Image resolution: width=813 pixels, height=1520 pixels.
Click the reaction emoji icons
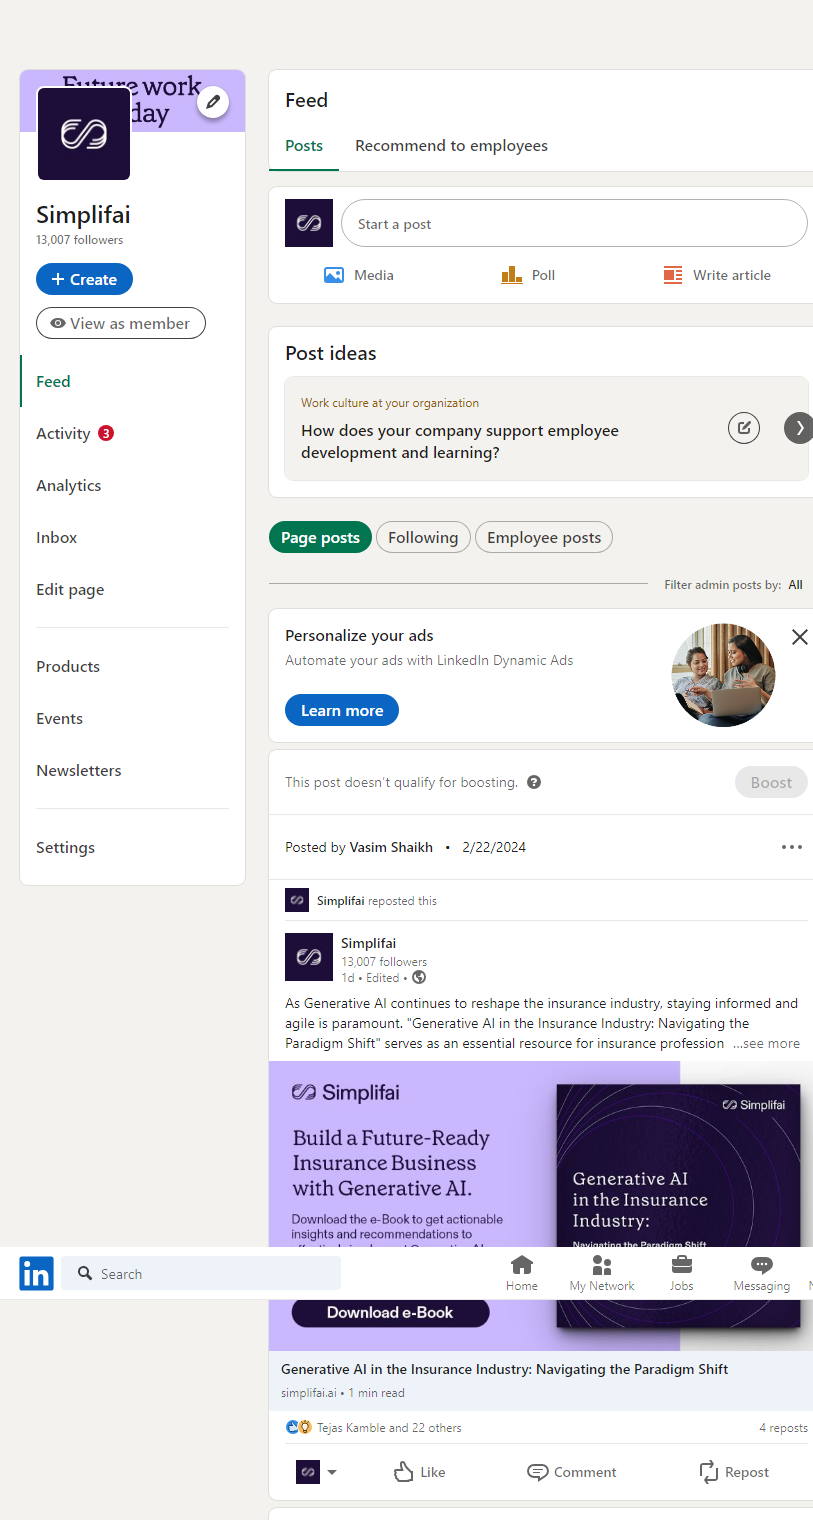[x=299, y=1427]
